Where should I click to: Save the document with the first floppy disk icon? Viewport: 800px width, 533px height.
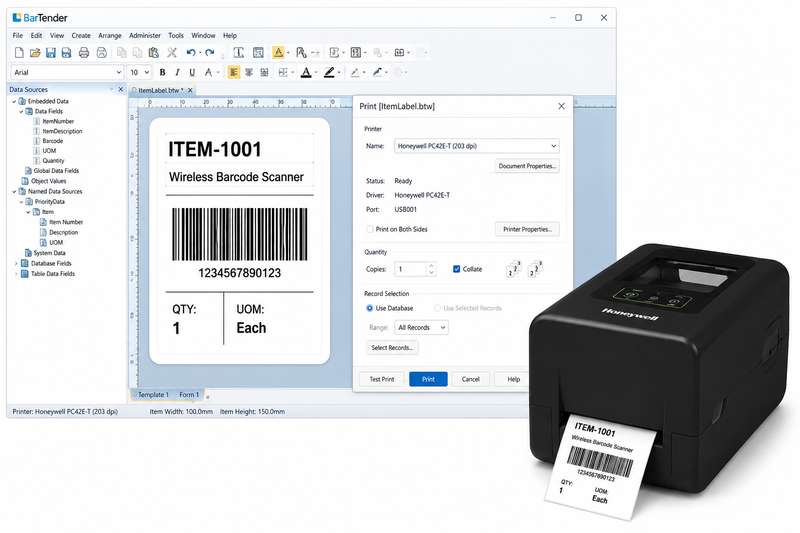pos(51,53)
